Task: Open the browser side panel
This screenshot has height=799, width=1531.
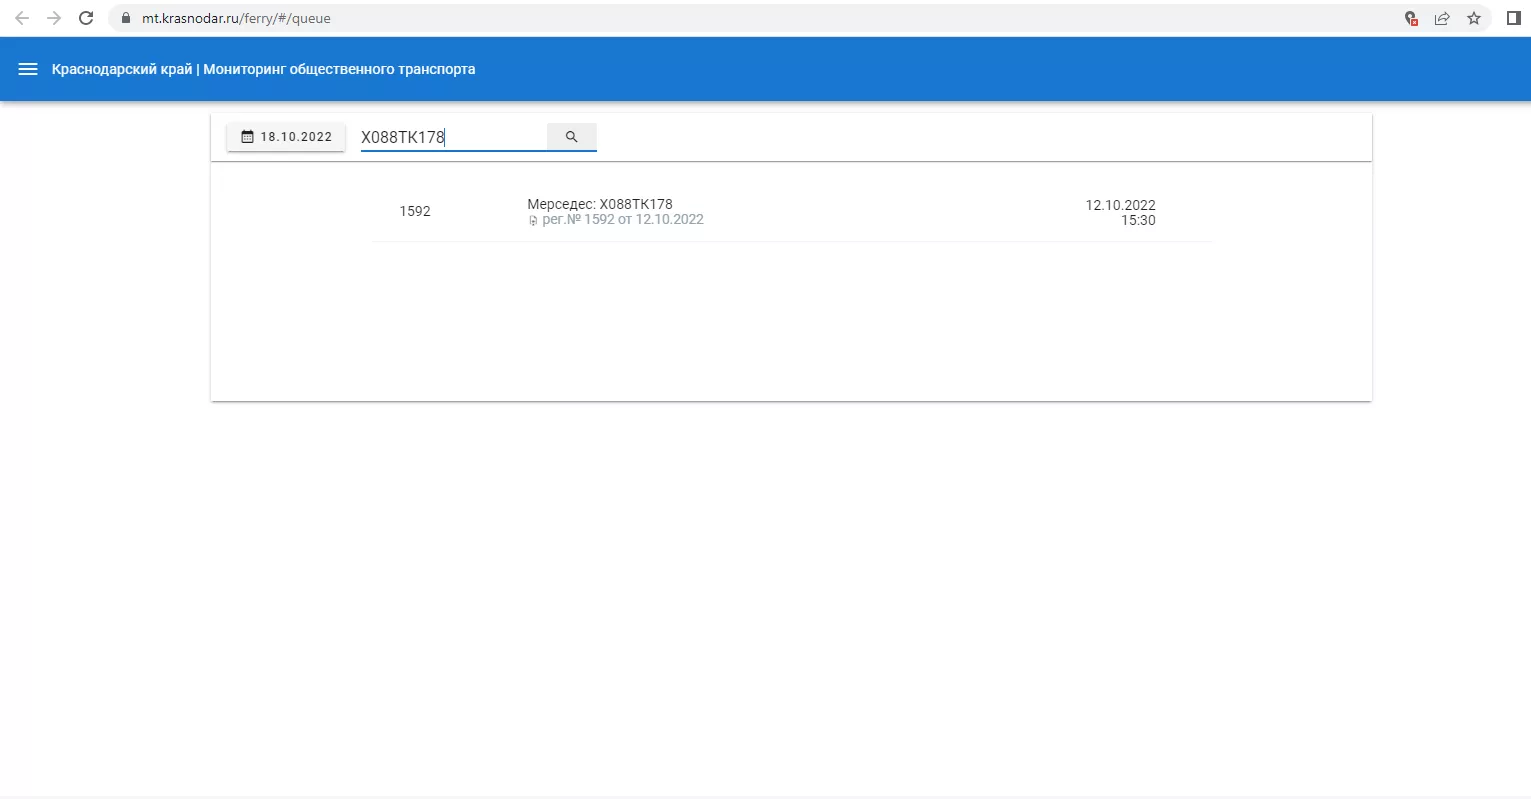Action: [x=1513, y=18]
